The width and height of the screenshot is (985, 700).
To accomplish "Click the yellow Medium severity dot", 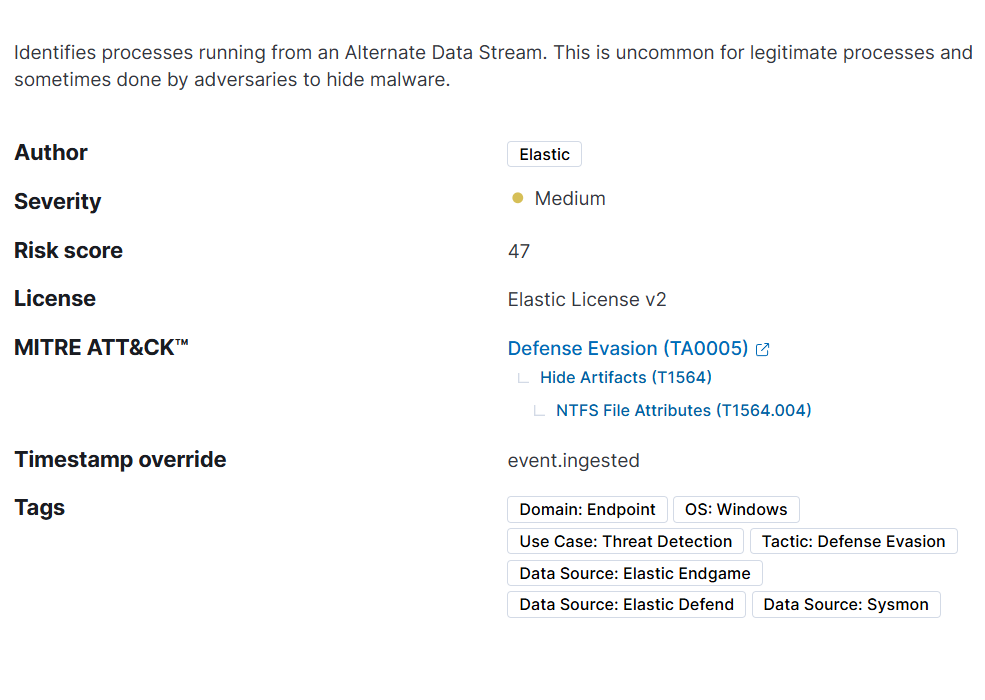I will (x=518, y=199).
